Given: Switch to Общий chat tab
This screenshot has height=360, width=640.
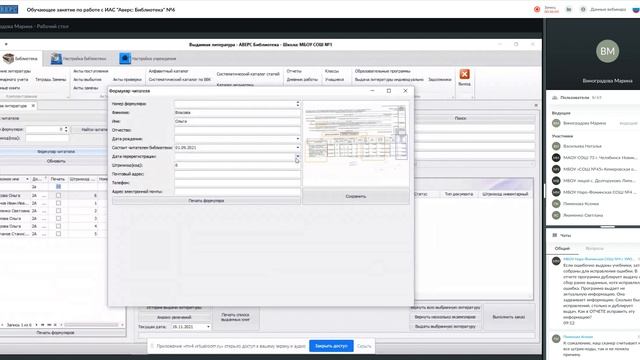Looking at the screenshot, I should 562,249.
